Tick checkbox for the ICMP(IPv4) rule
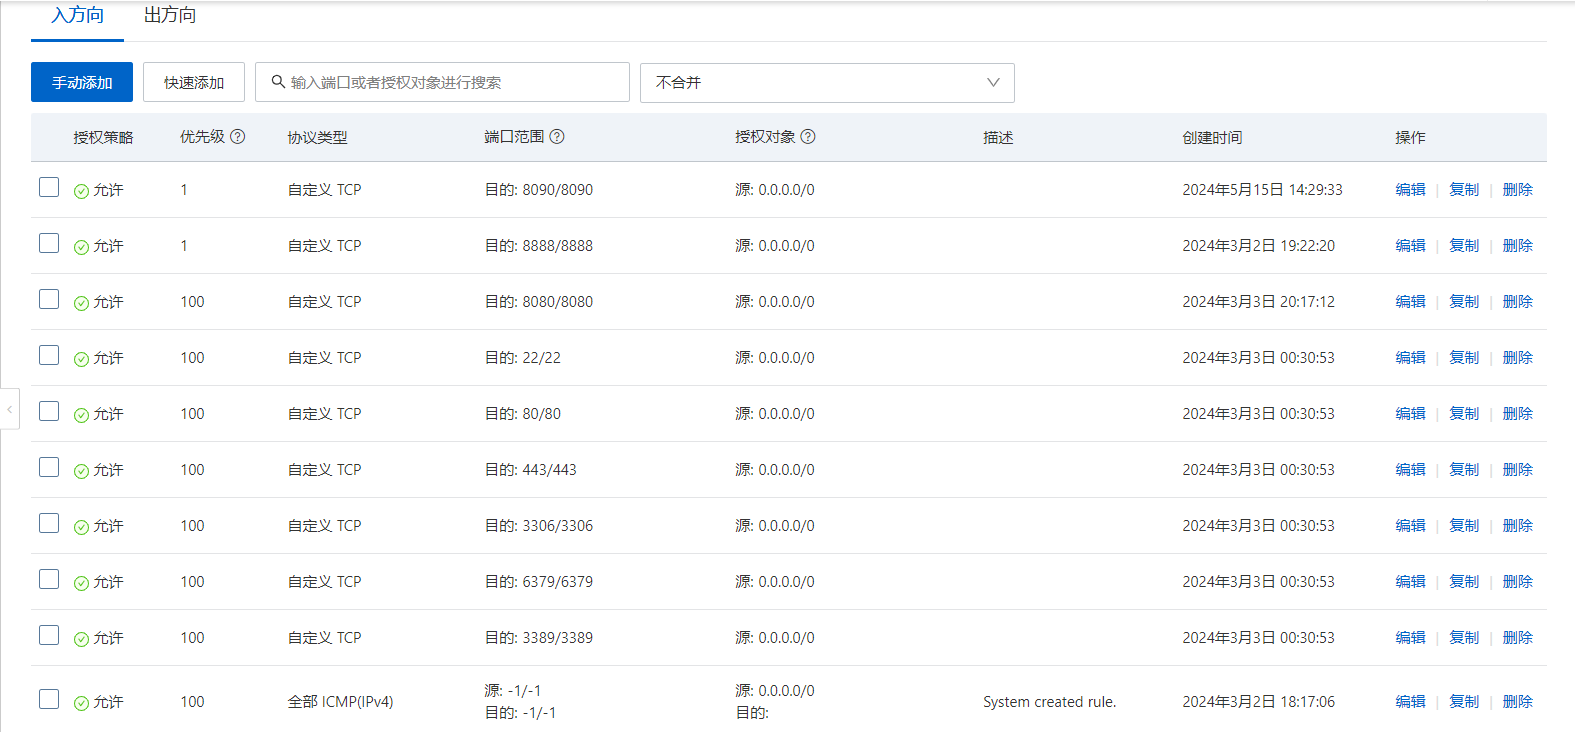 tap(49, 699)
